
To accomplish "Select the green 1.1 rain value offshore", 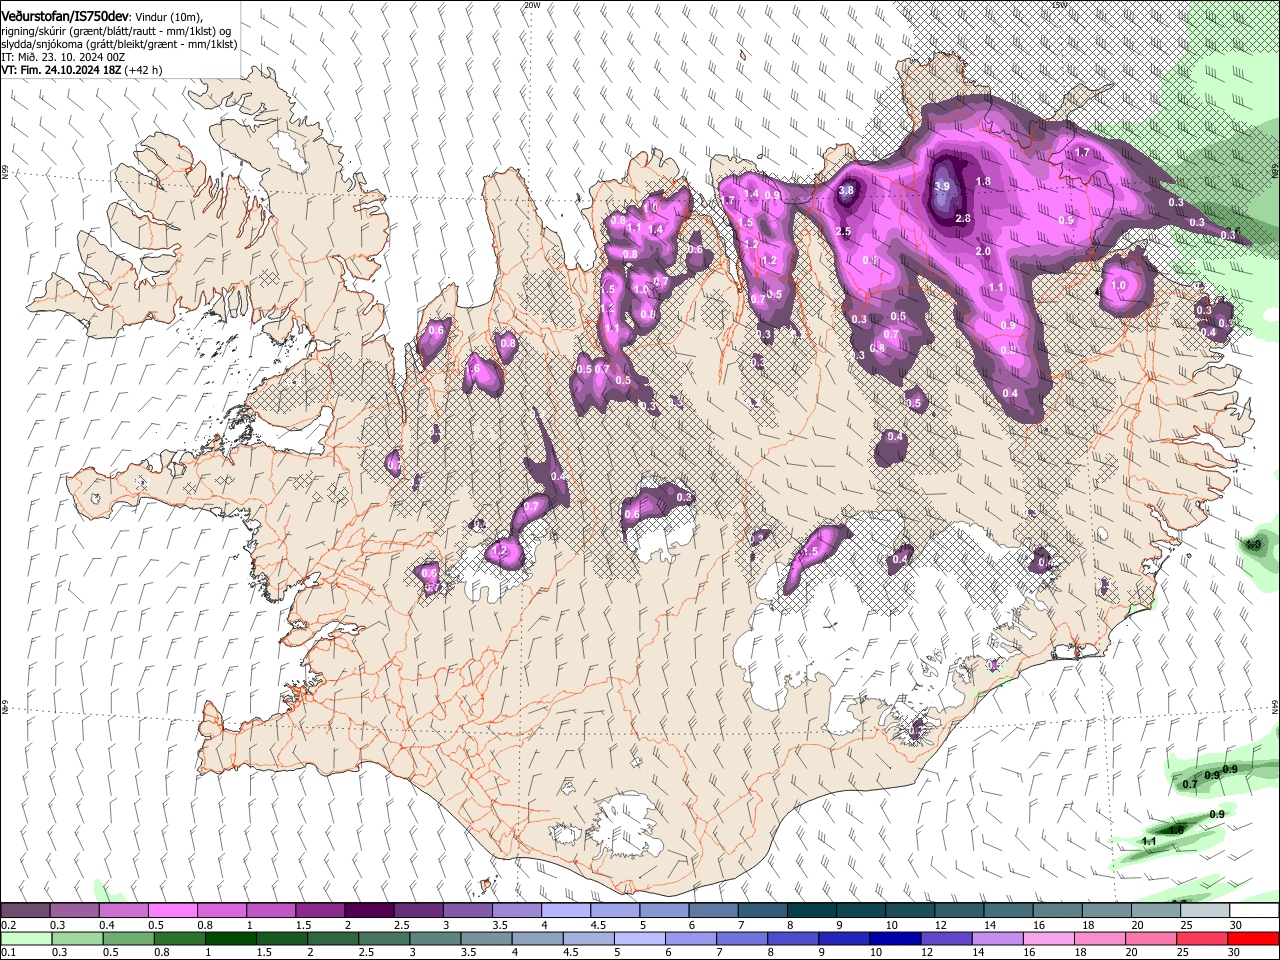I will (1149, 842).
